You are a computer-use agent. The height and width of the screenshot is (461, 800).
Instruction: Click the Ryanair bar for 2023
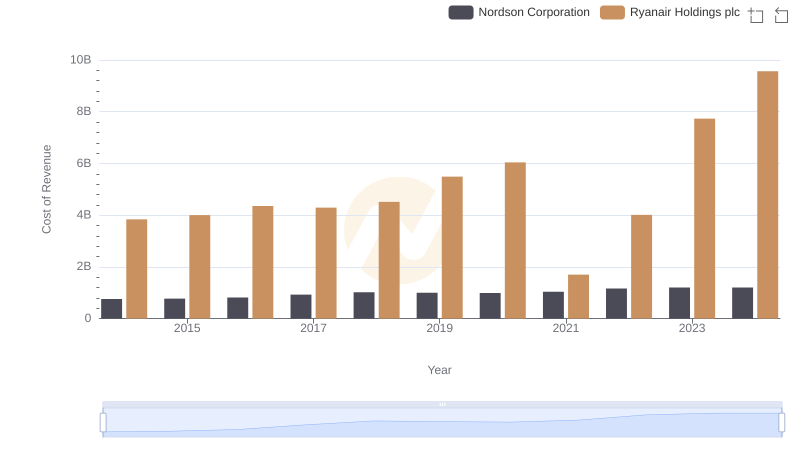pos(705,219)
